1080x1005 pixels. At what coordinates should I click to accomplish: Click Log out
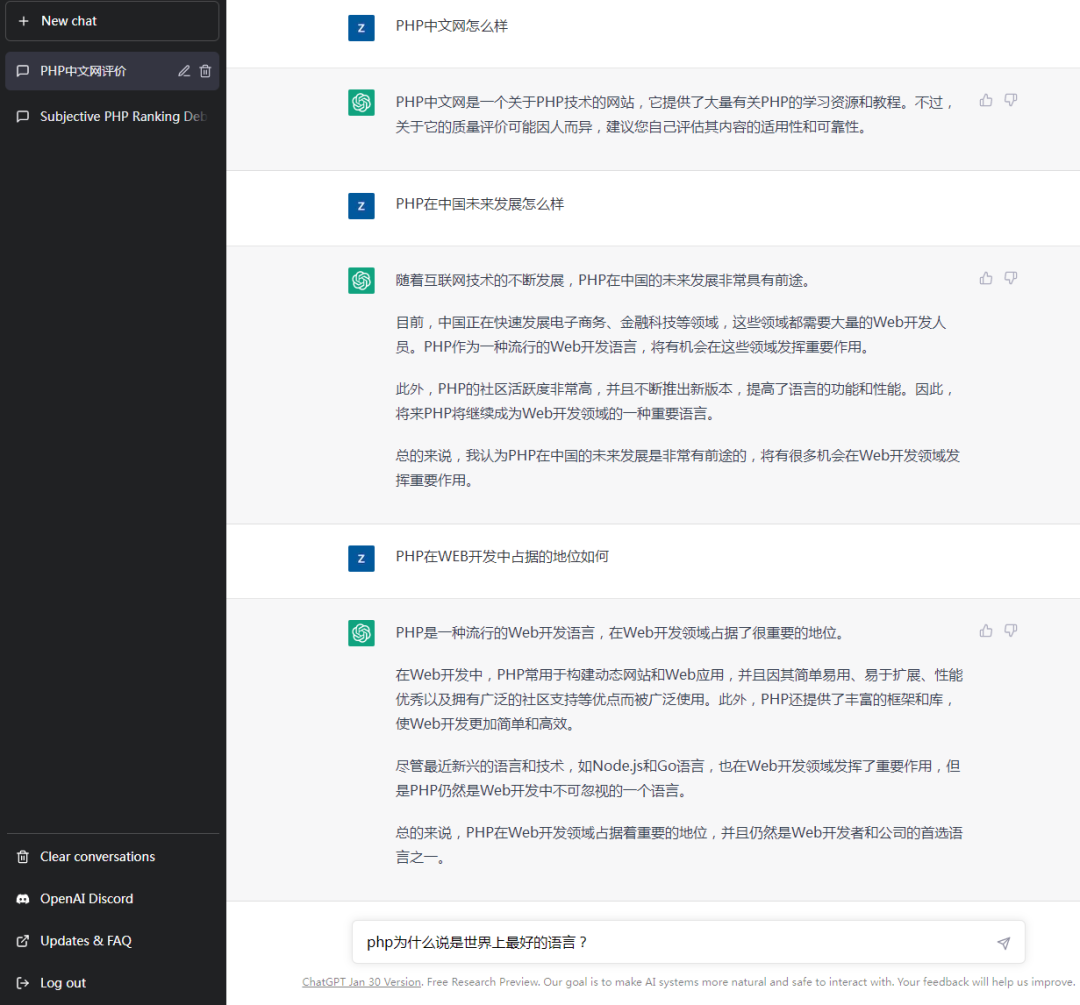coord(112,983)
